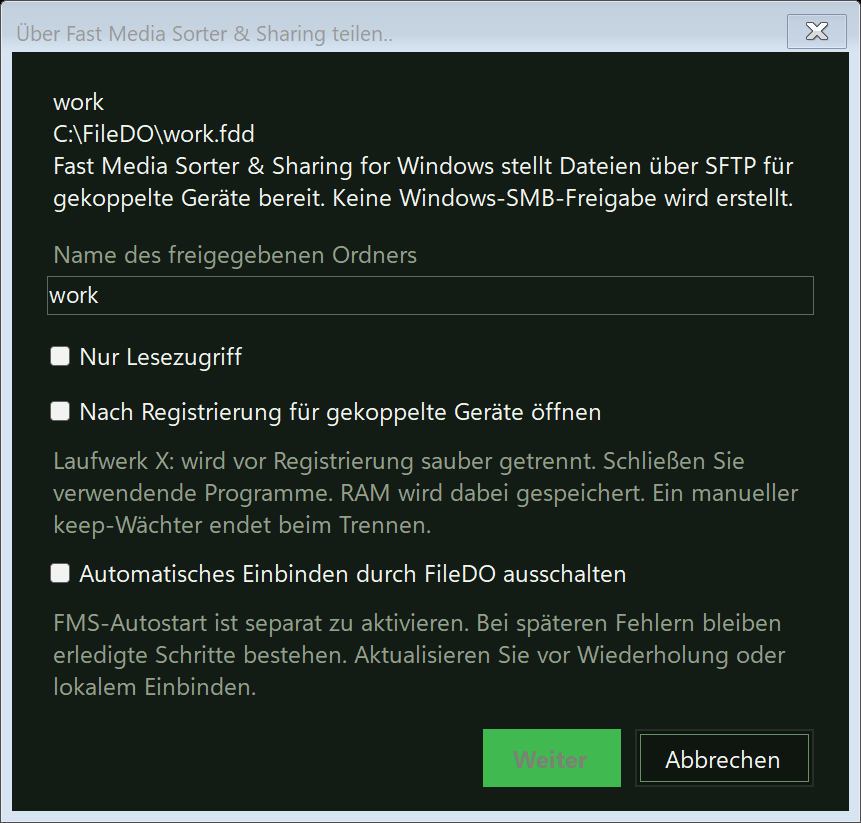The image size is (861, 823).
Task: Close the dialog with the X button
Action: pos(817,31)
